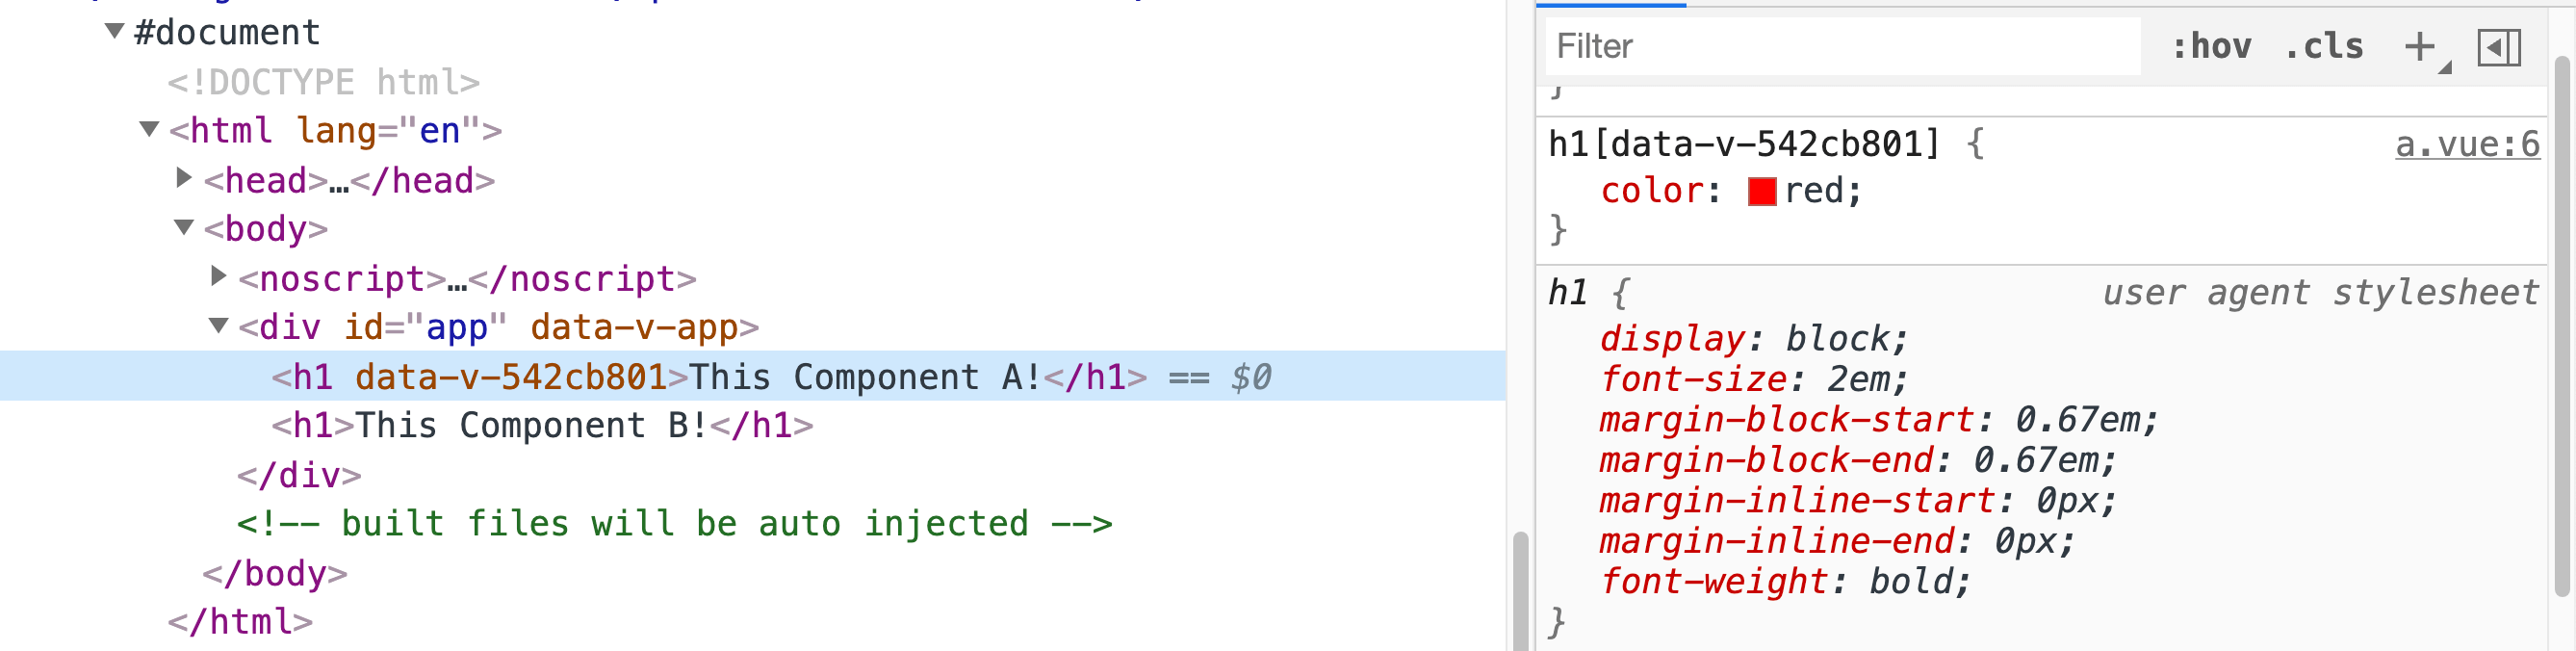Collapse the #document node
This screenshot has height=651, width=2576.
click(x=115, y=32)
